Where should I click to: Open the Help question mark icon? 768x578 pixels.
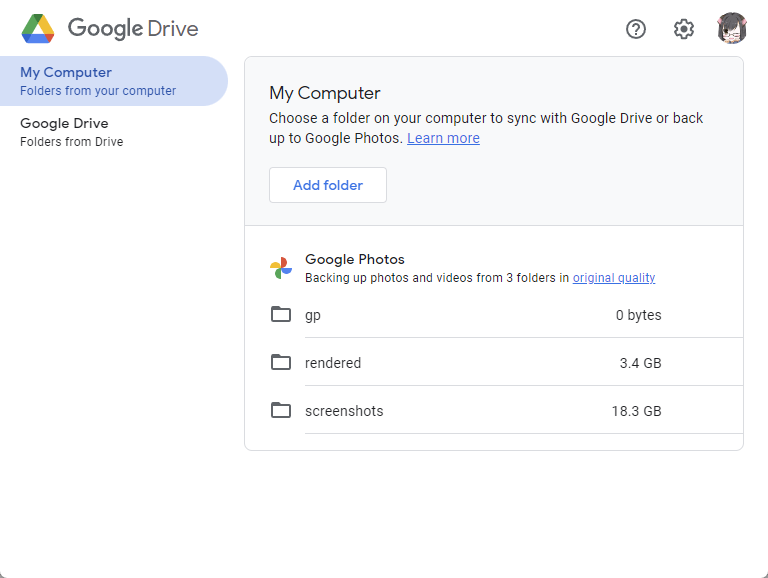[x=636, y=29]
